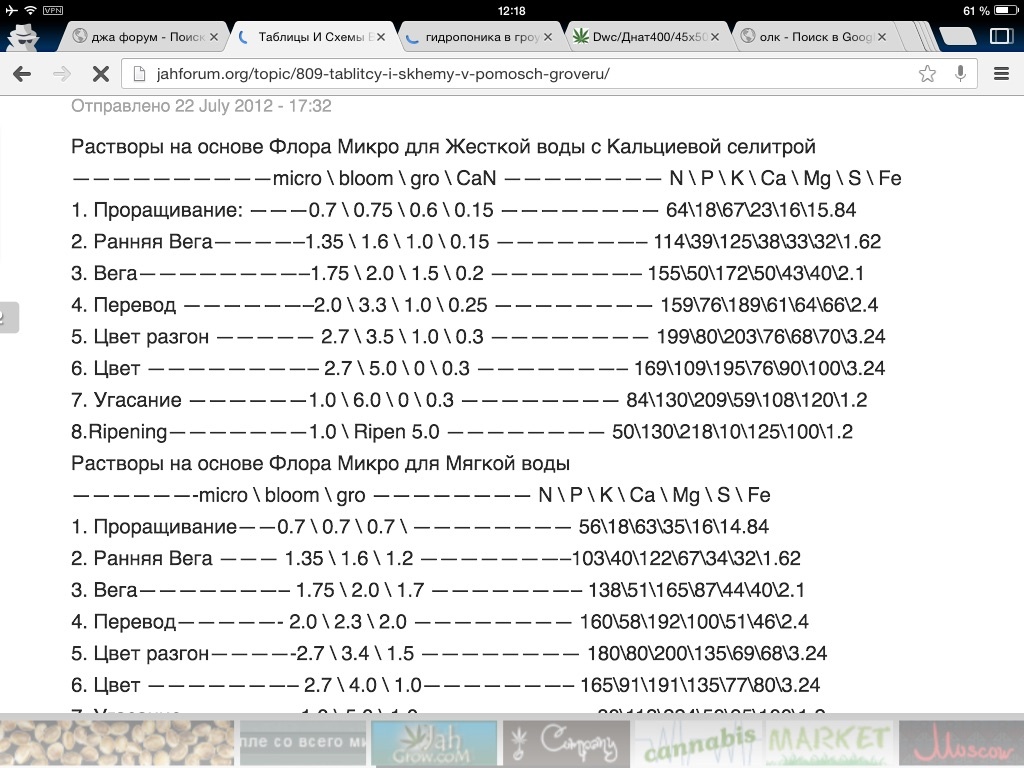Screen dimensions: 1024x768
Task: Open the Chrome hamburger menu
Action: click(1001, 74)
